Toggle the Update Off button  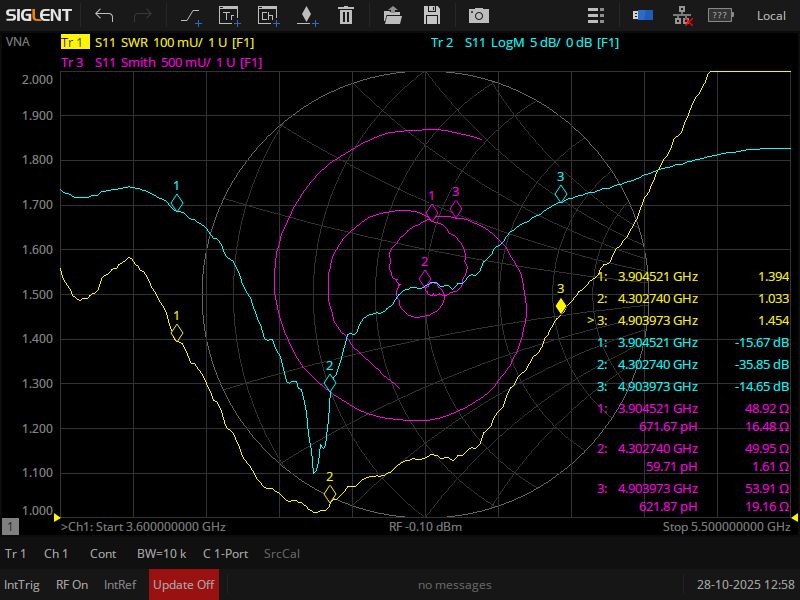click(x=183, y=585)
